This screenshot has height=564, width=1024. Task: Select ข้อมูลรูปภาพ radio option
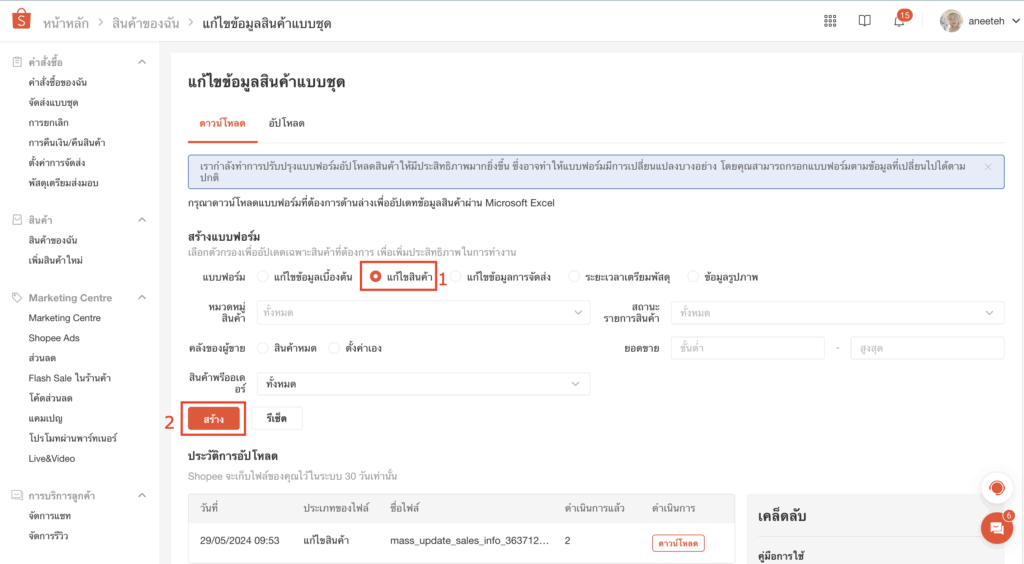coord(693,277)
